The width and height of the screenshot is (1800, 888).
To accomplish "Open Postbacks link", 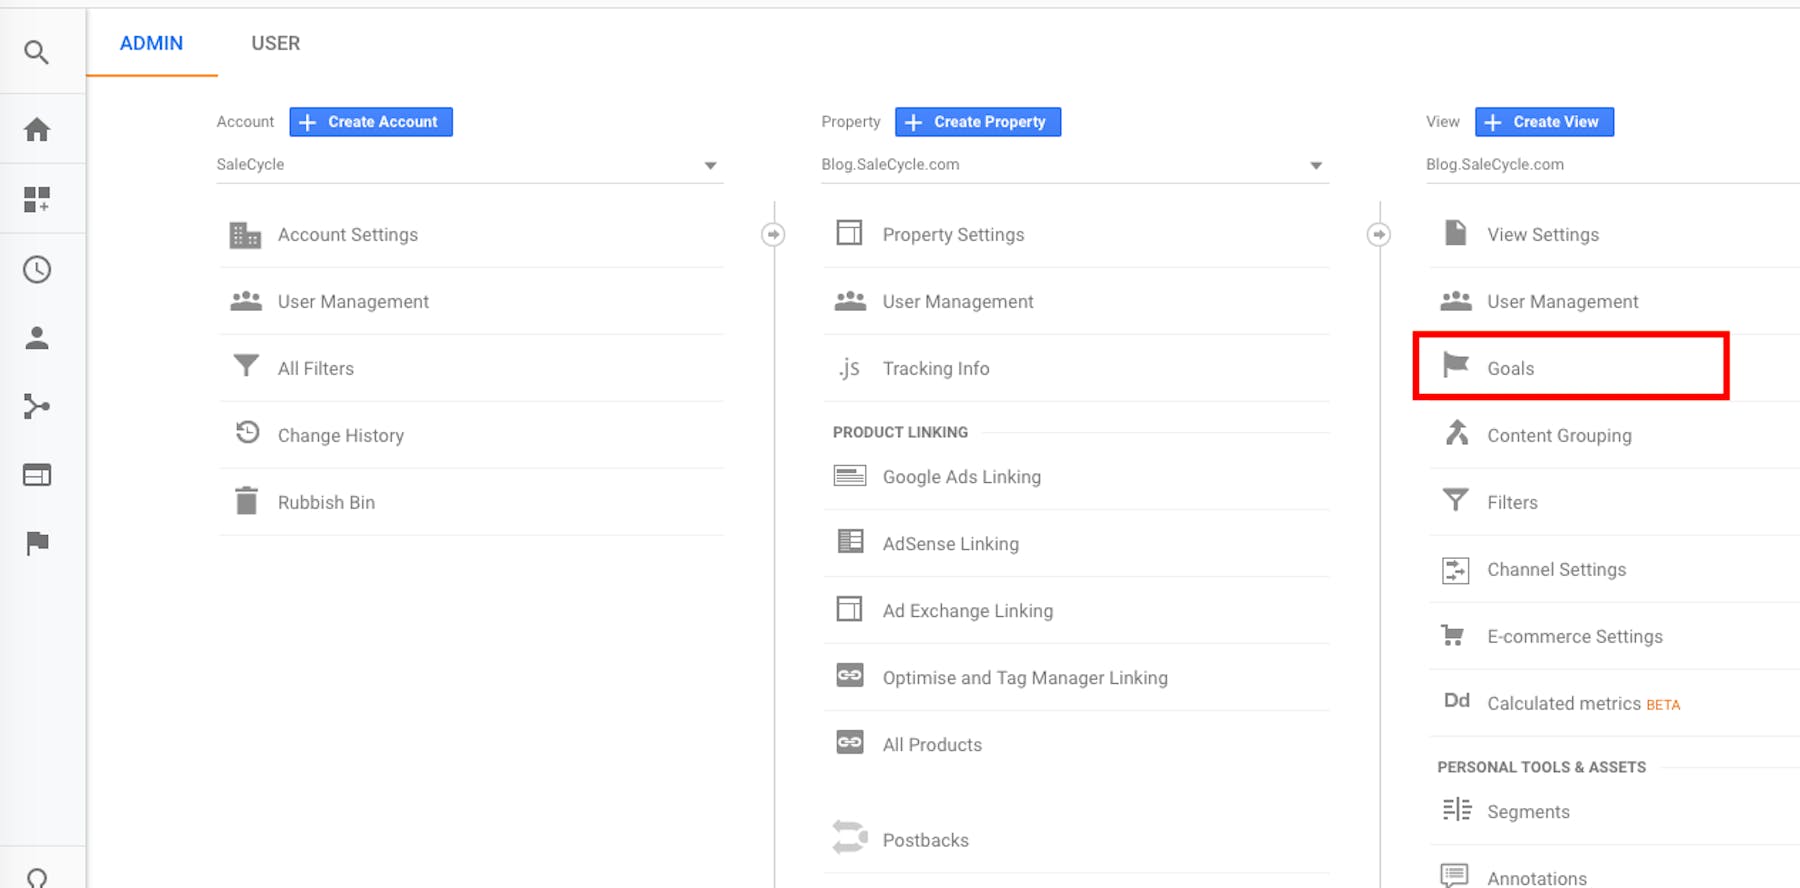I will [x=926, y=841].
